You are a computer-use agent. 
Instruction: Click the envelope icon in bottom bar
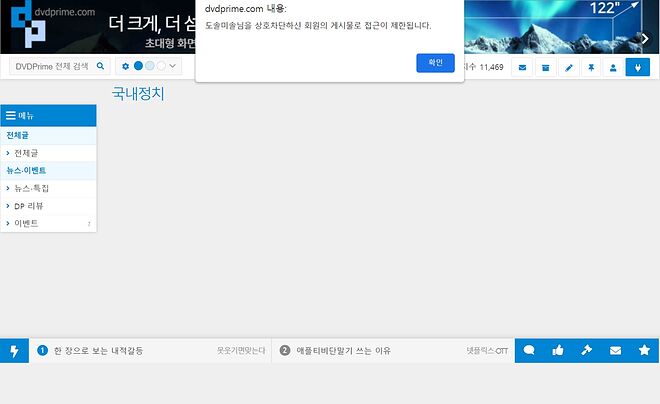coord(615,350)
